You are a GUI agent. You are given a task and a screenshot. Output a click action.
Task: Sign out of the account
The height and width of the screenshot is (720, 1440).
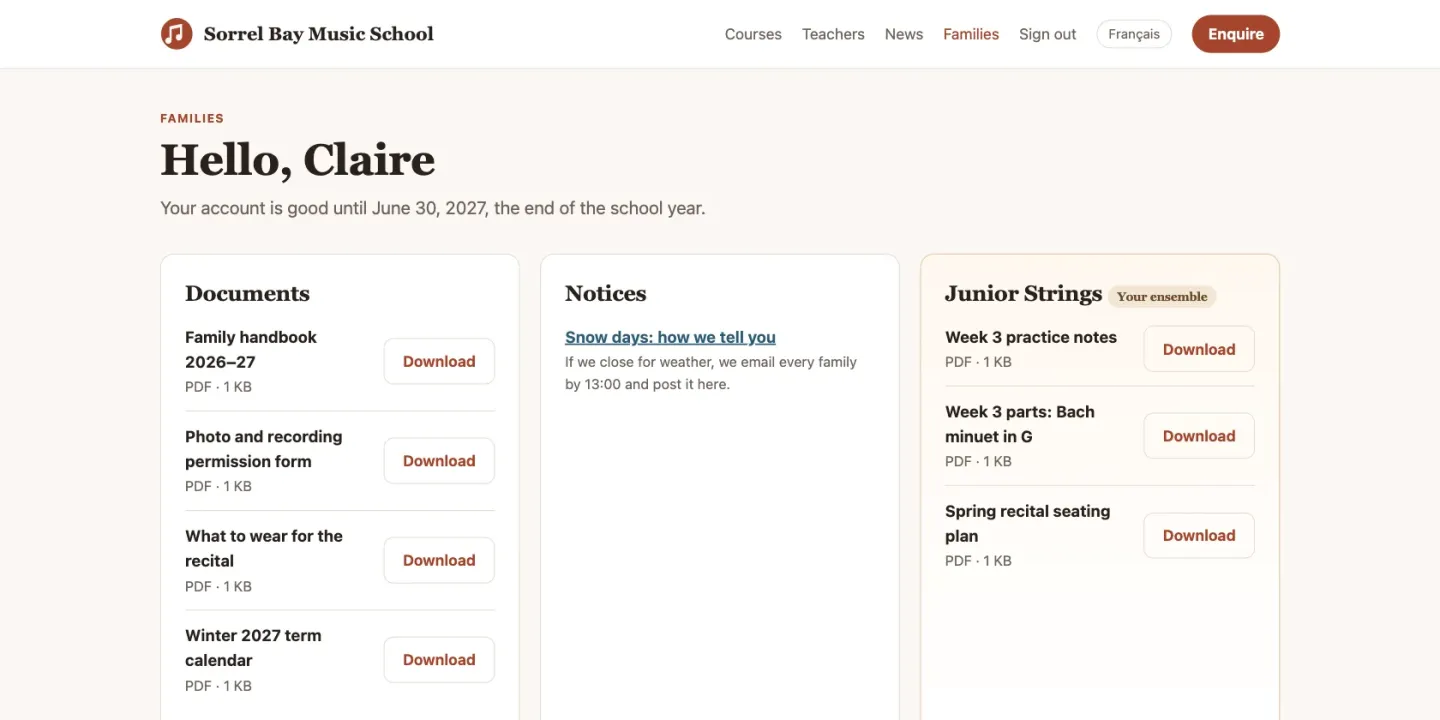(1048, 34)
